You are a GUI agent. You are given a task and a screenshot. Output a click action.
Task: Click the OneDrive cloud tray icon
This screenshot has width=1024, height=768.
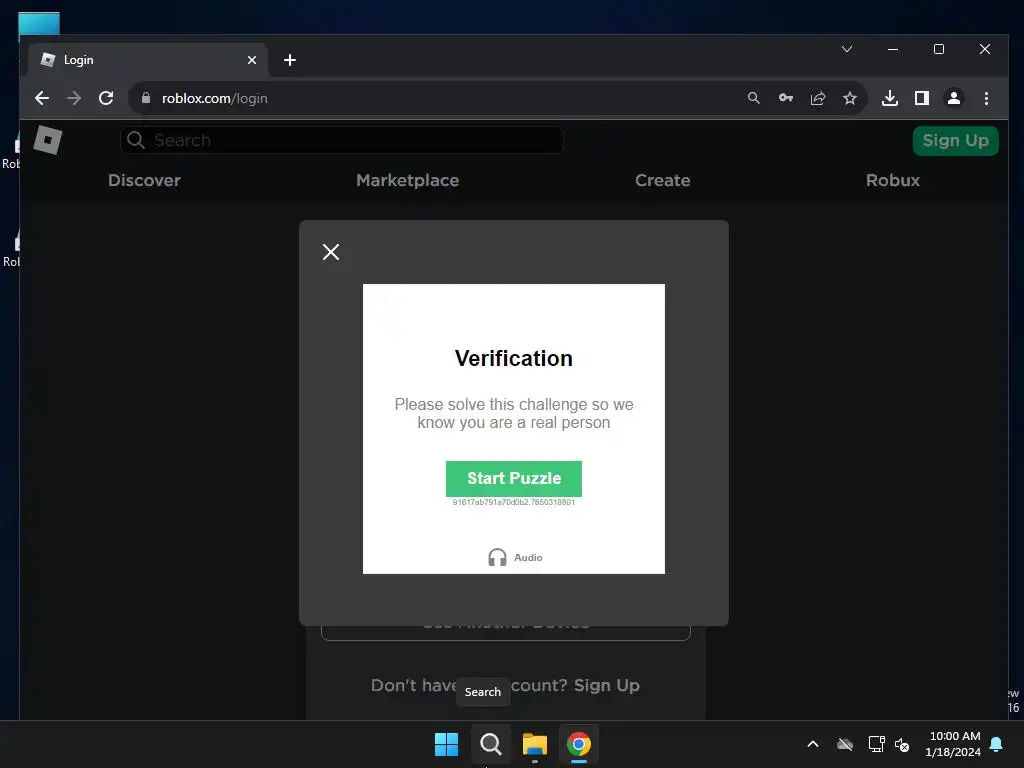845,744
